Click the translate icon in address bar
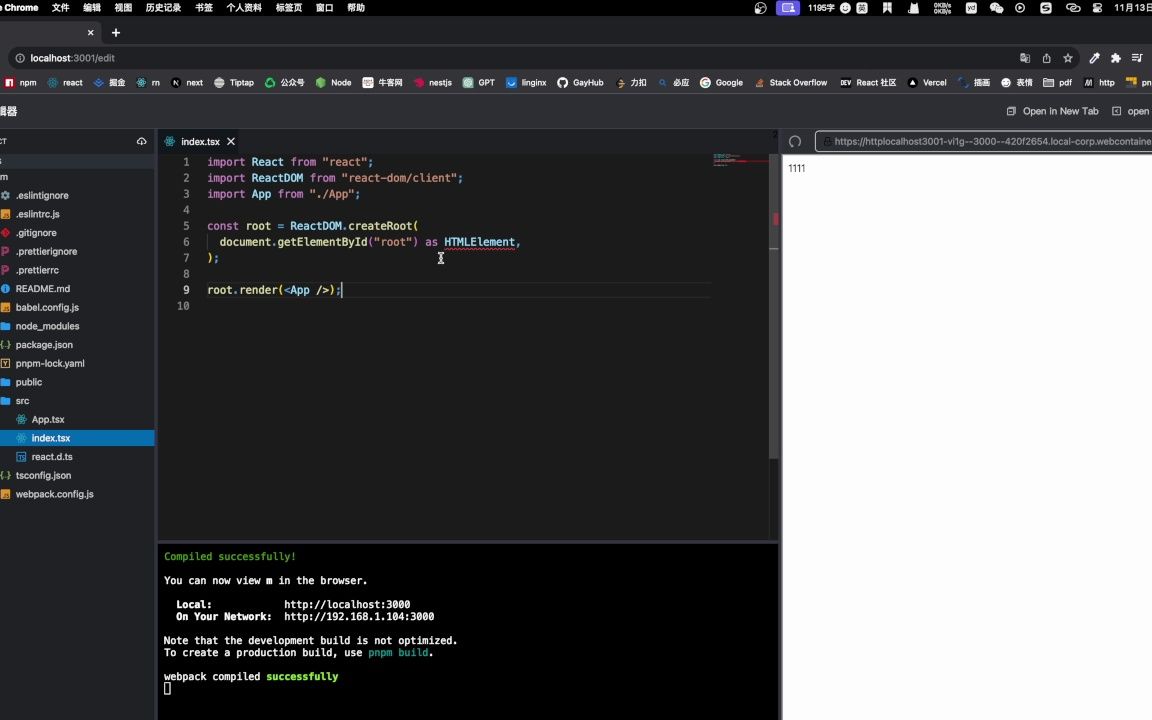Viewport: 1152px width, 720px height. (1025, 58)
